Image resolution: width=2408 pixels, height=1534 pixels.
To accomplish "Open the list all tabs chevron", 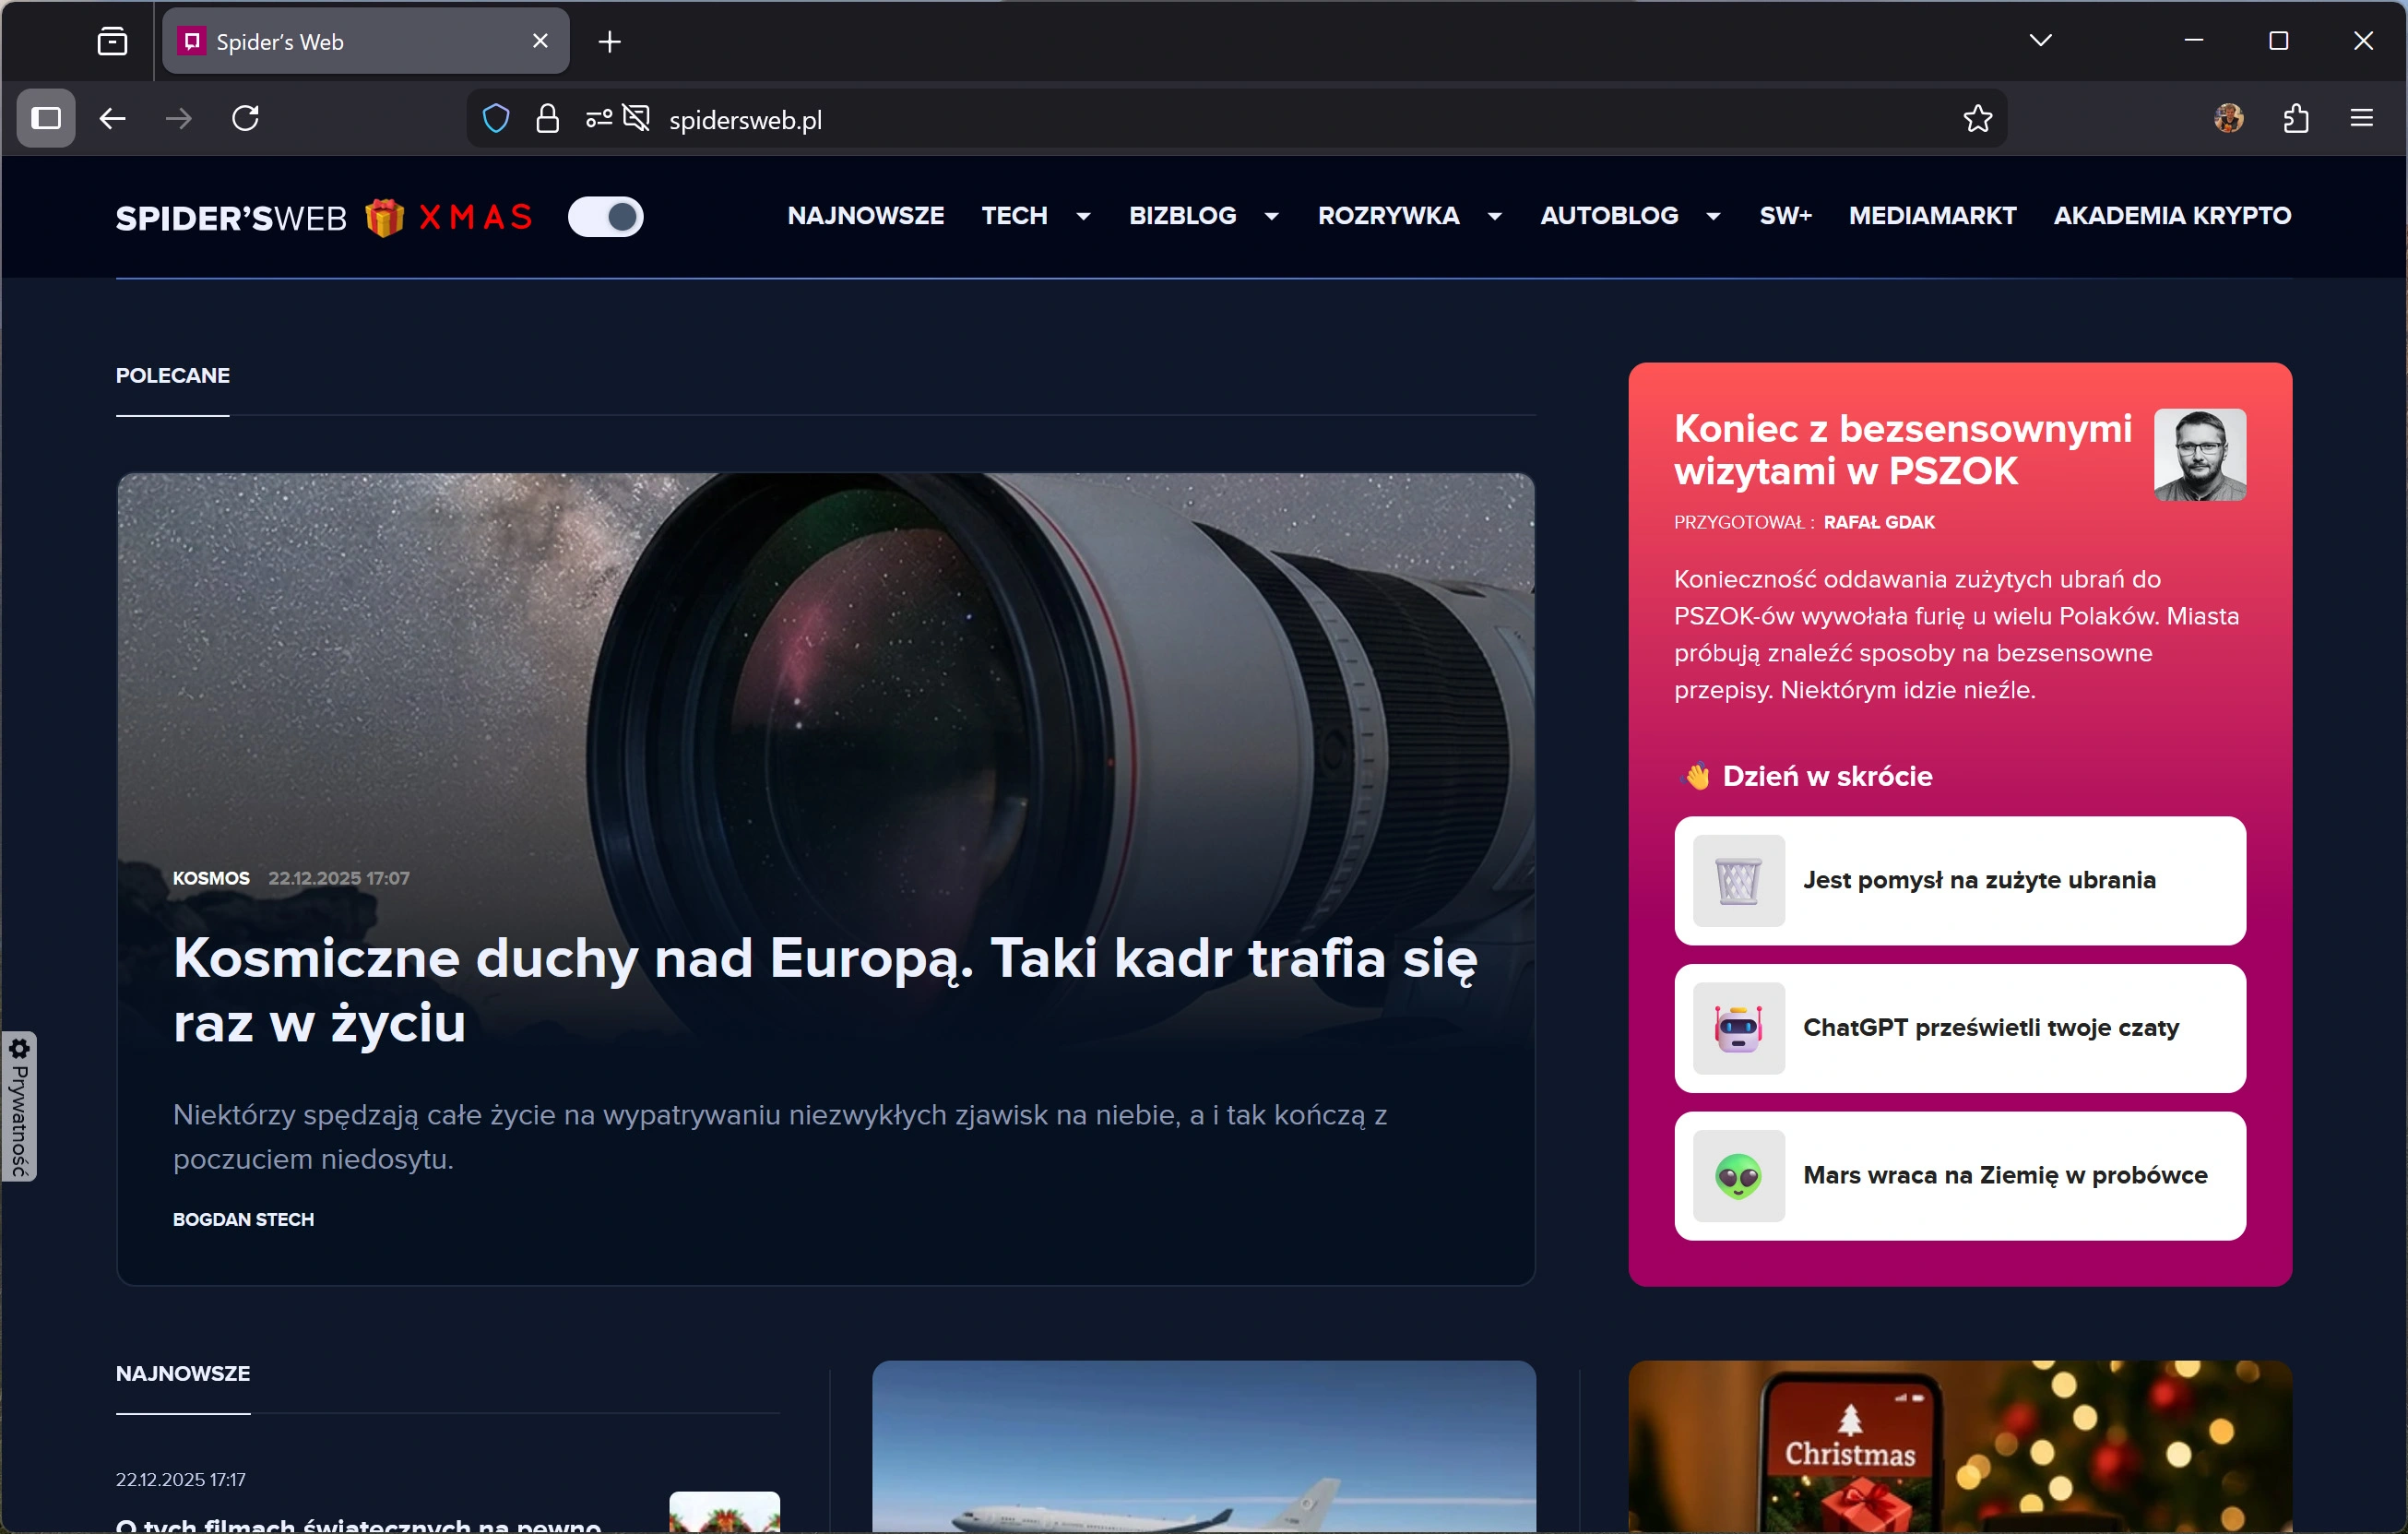I will click(x=2041, y=41).
